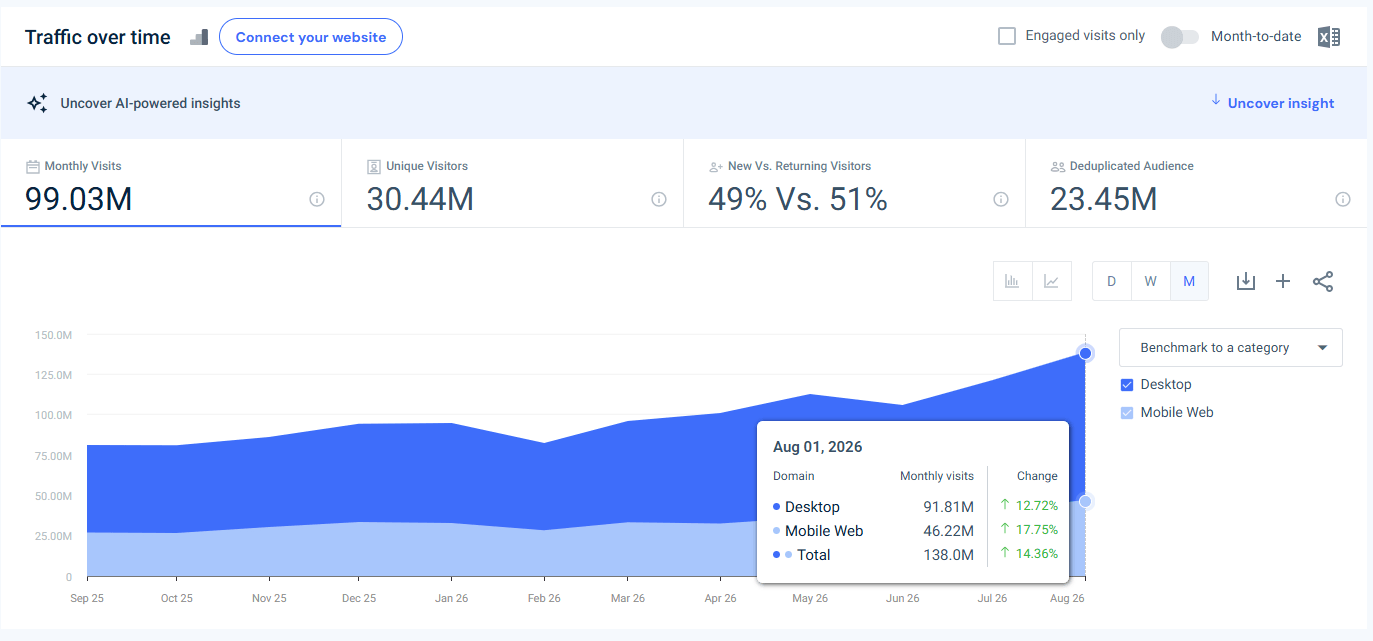This screenshot has height=641, width=1373.
Task: Click the Total 138.0M tooltip value
Action: (950, 555)
